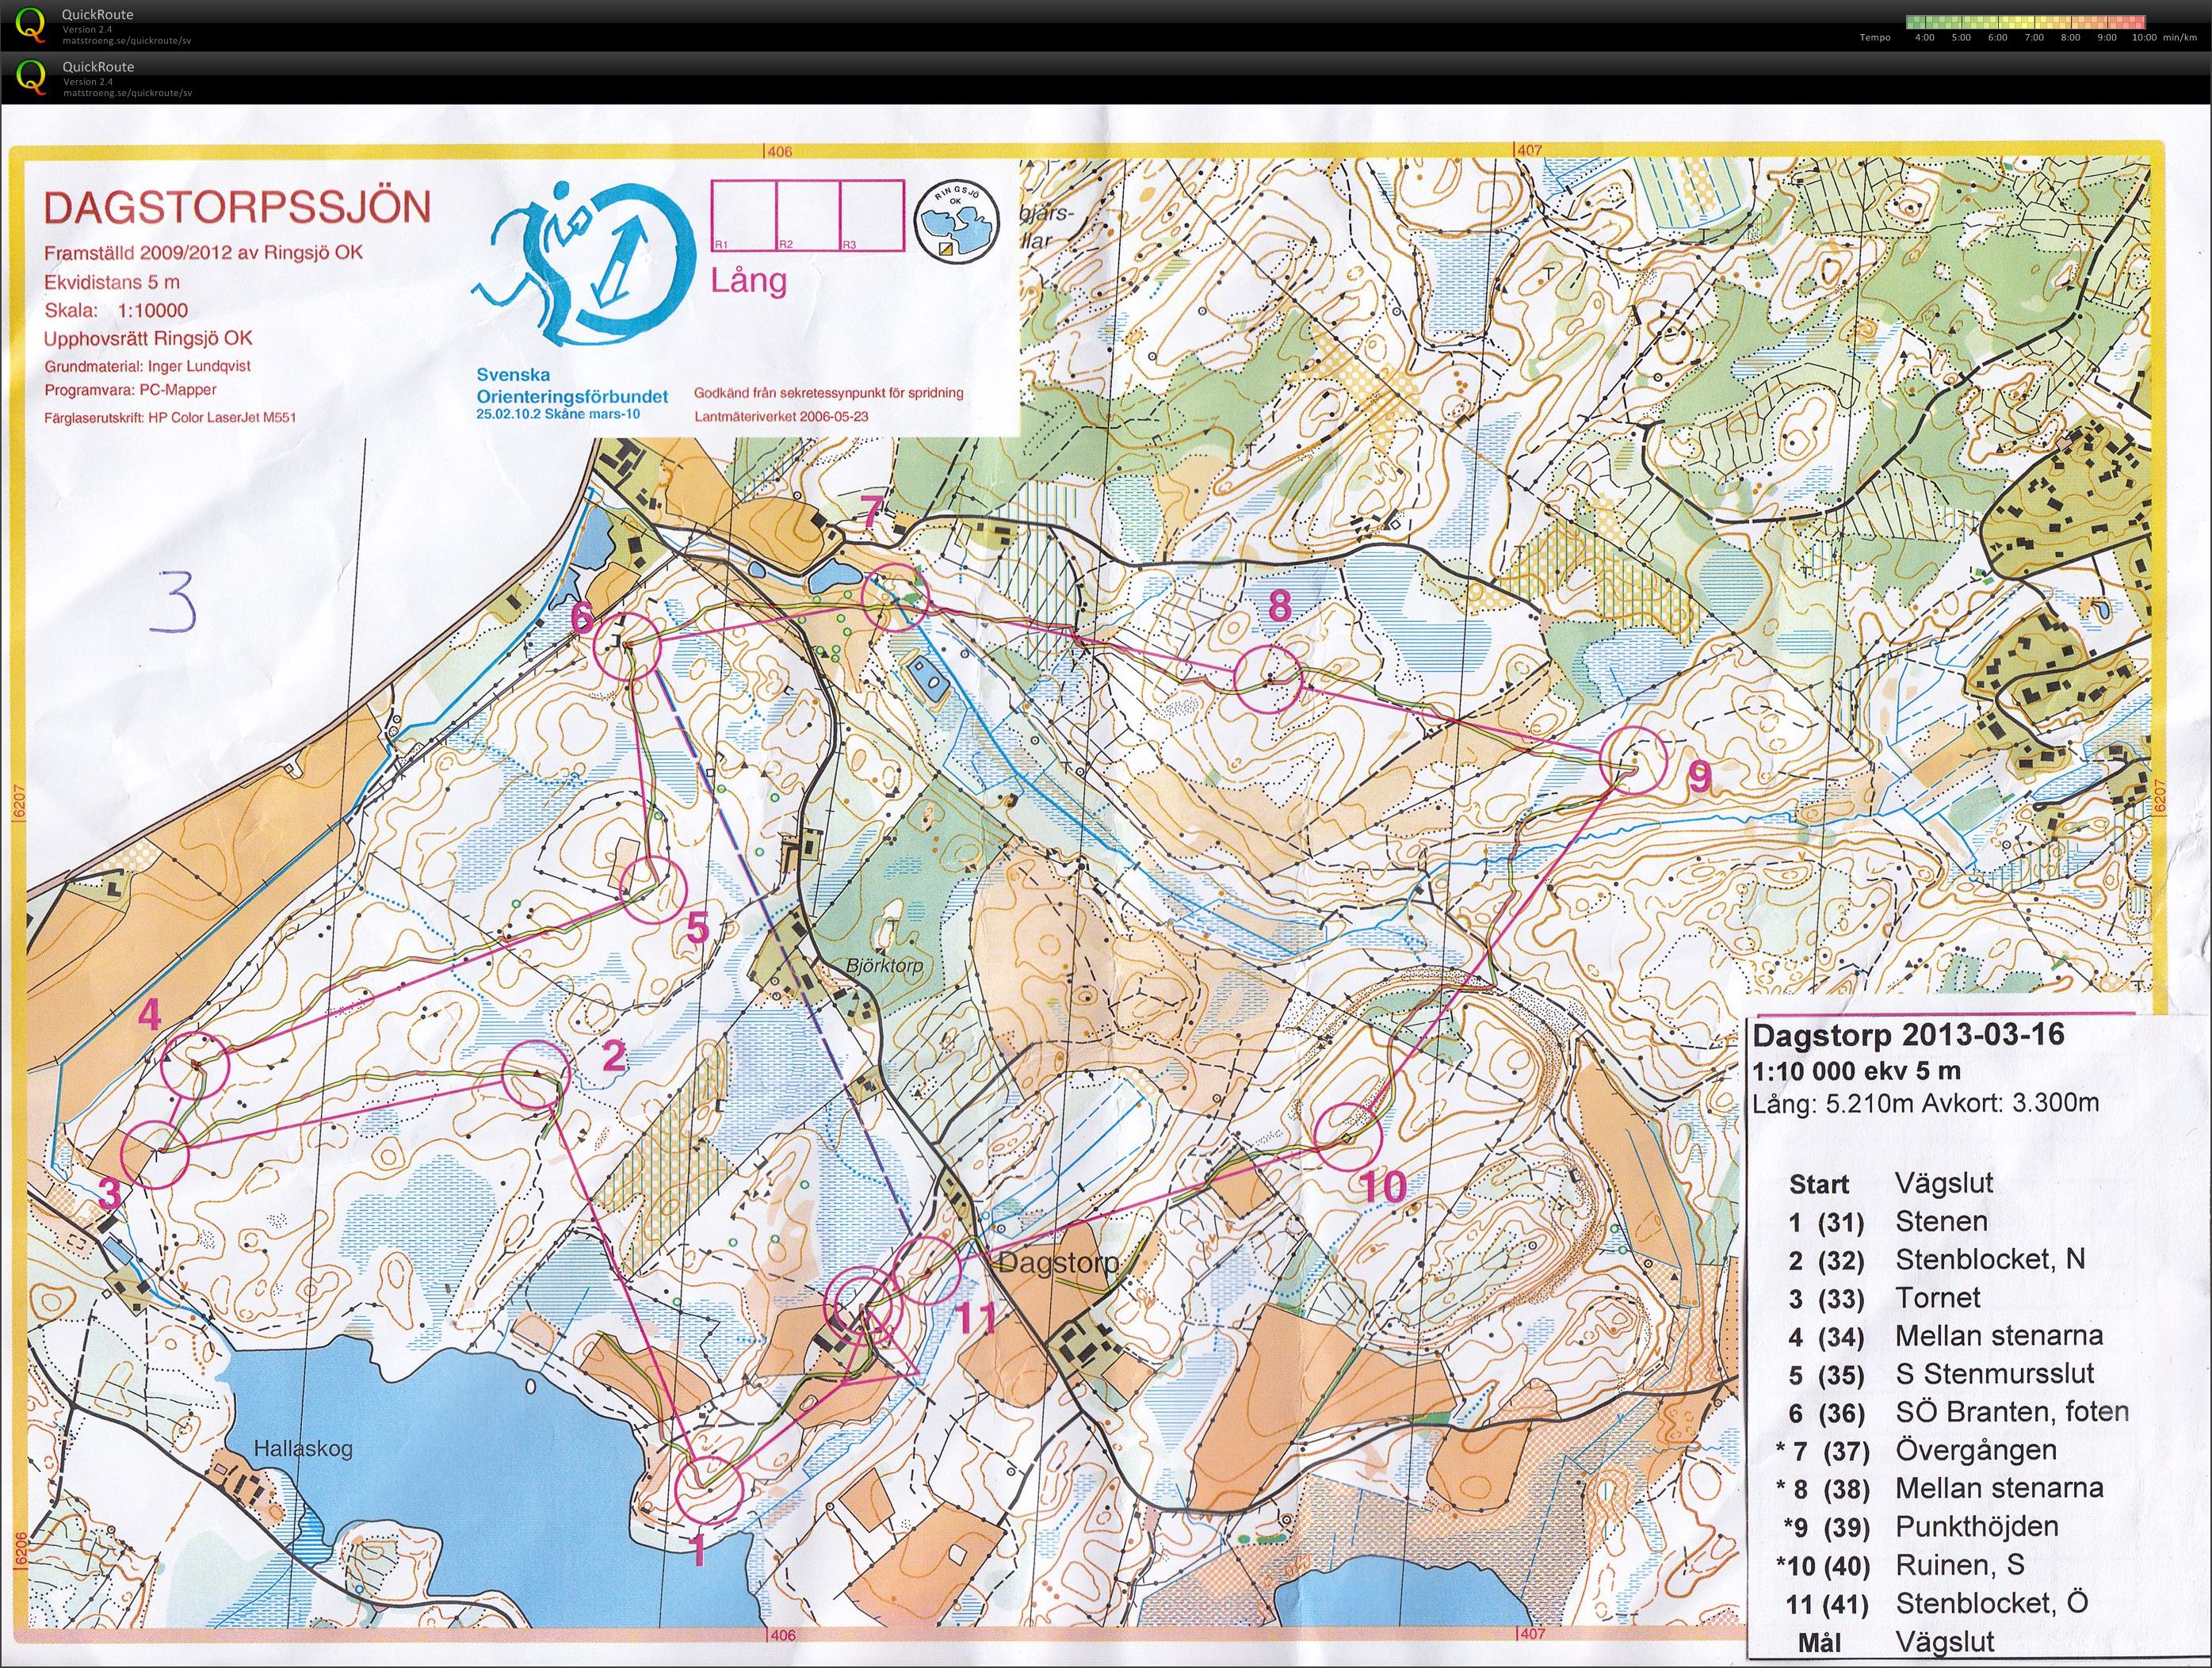Click control circle 11 near Dagstorp
This screenshot has width=2212, height=1668.
click(928, 1270)
